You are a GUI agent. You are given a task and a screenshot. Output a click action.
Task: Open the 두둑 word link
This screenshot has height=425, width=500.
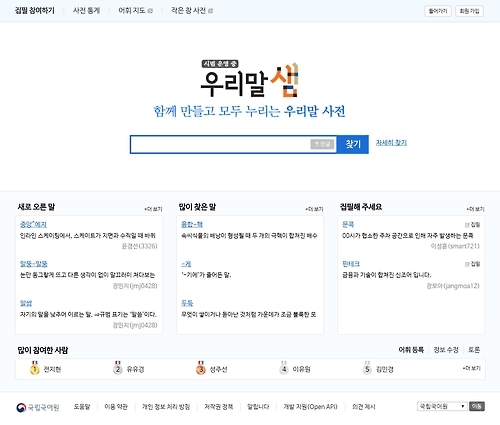(187, 303)
